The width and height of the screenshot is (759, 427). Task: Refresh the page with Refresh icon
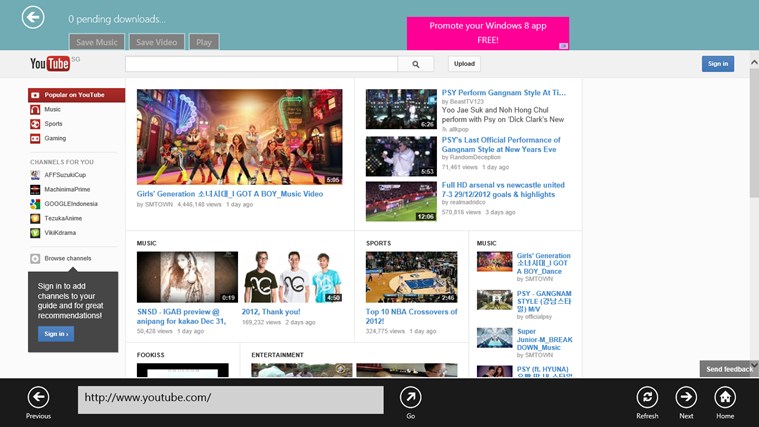(x=647, y=397)
